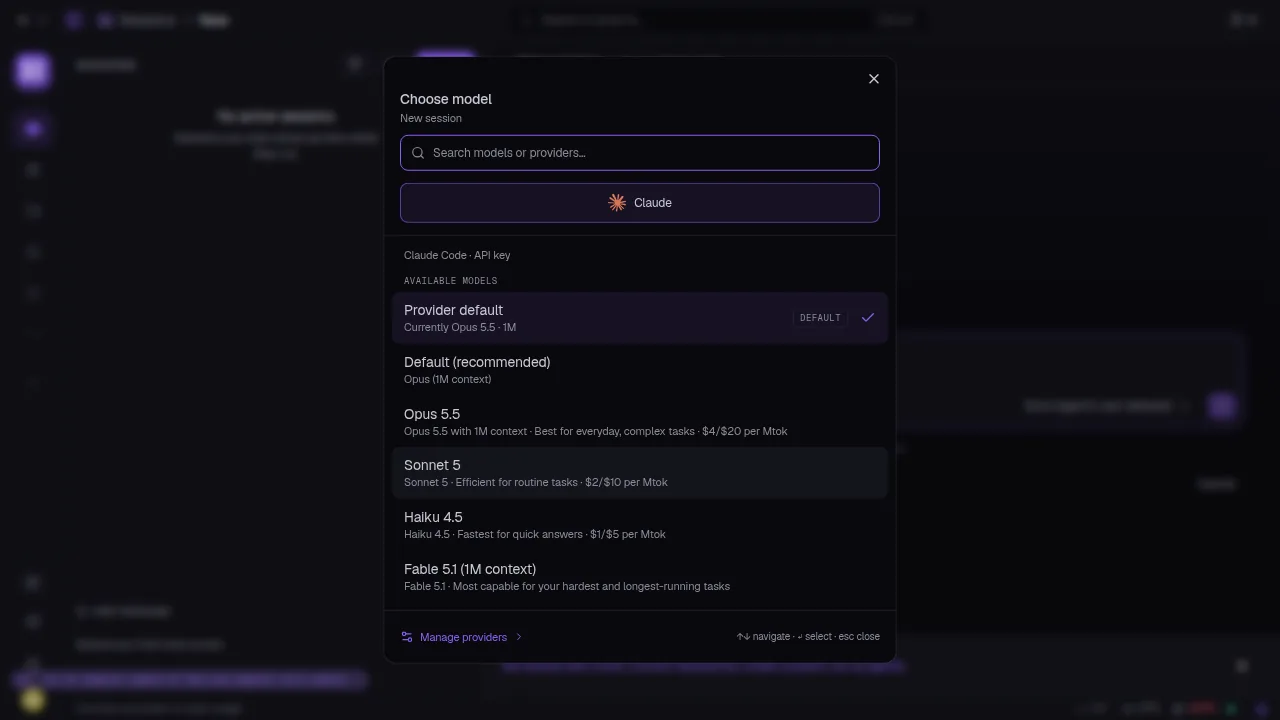Viewport: 1280px width, 720px height.
Task: Open the top sidebar navigation icon
Action: click(x=33, y=129)
